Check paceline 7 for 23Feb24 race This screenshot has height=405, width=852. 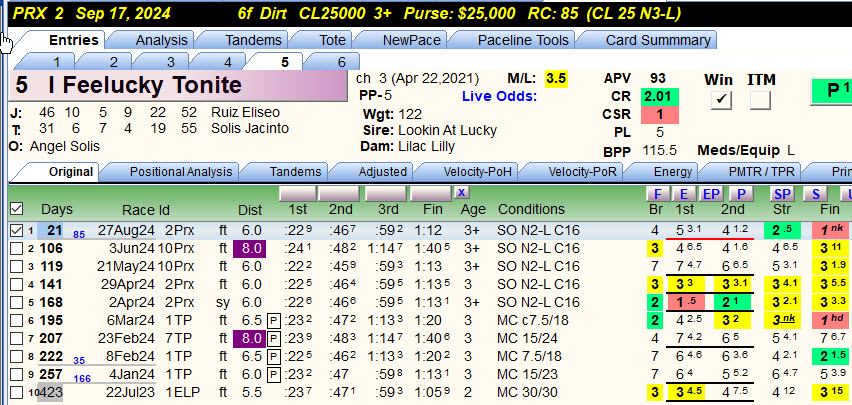click(x=17, y=339)
